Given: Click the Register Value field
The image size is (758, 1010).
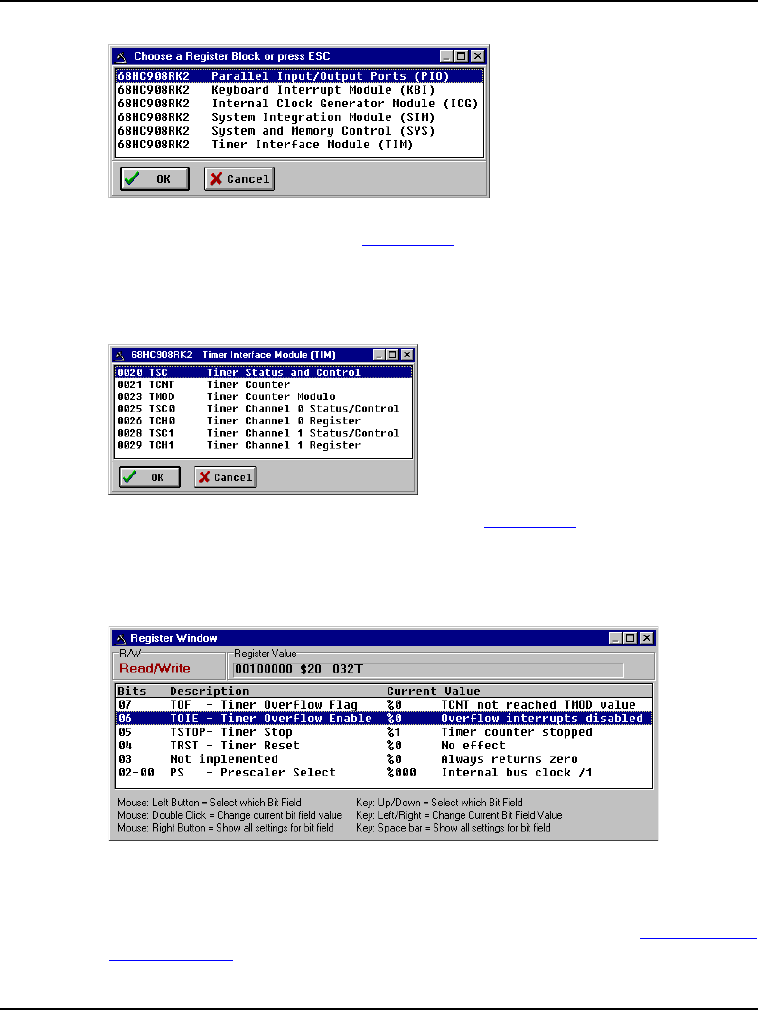Looking at the screenshot, I should click(x=428, y=669).
